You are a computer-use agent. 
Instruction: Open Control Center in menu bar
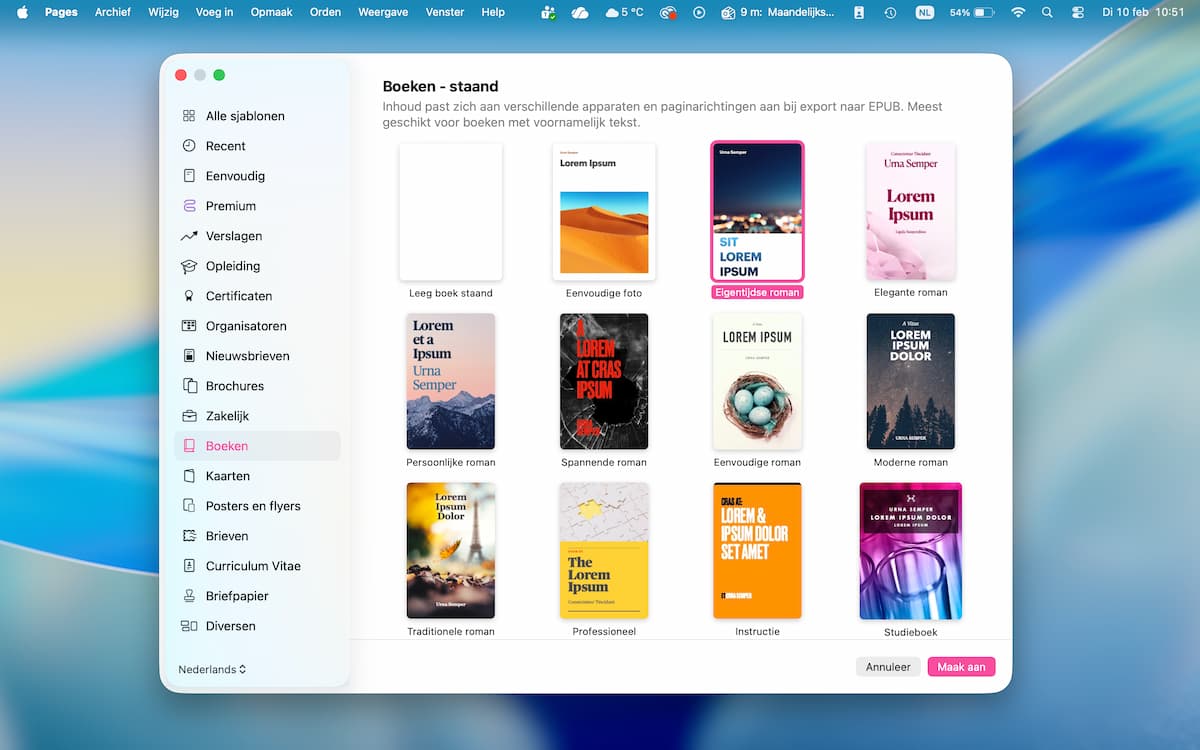(1077, 12)
